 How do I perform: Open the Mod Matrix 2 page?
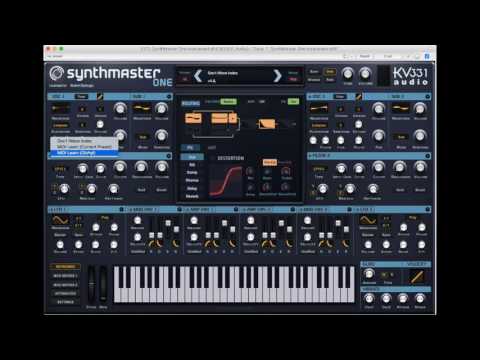(x=65, y=285)
